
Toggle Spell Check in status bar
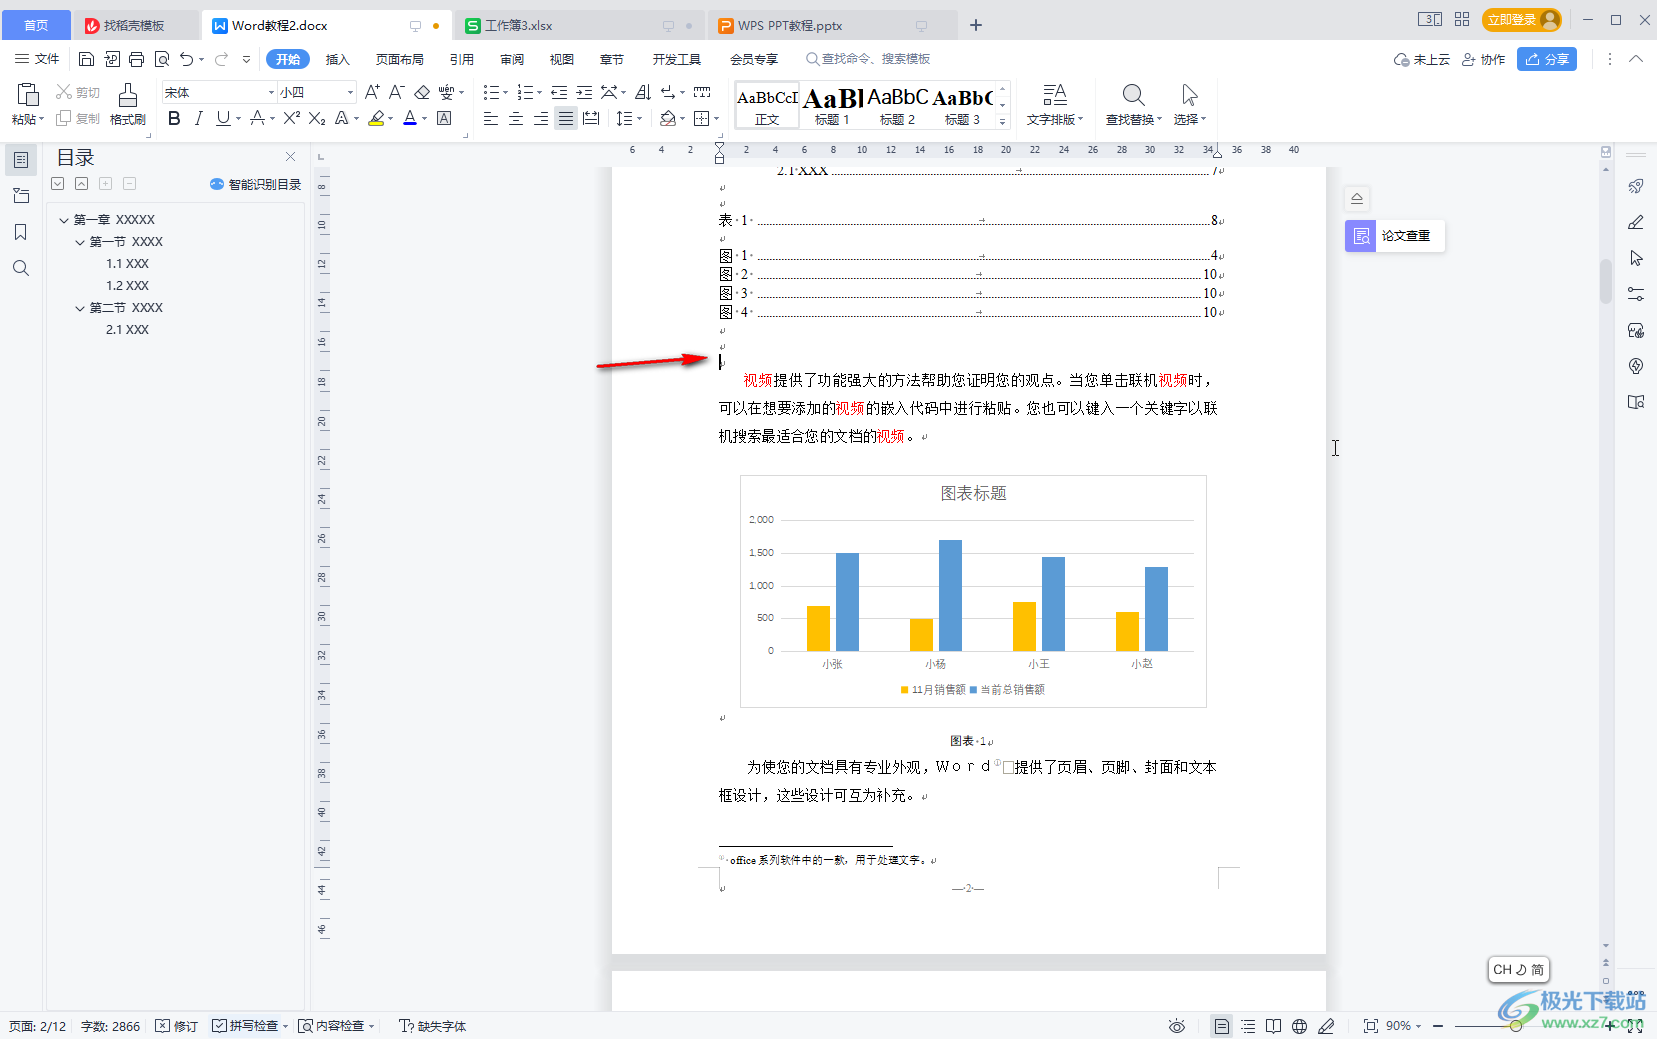[246, 1026]
